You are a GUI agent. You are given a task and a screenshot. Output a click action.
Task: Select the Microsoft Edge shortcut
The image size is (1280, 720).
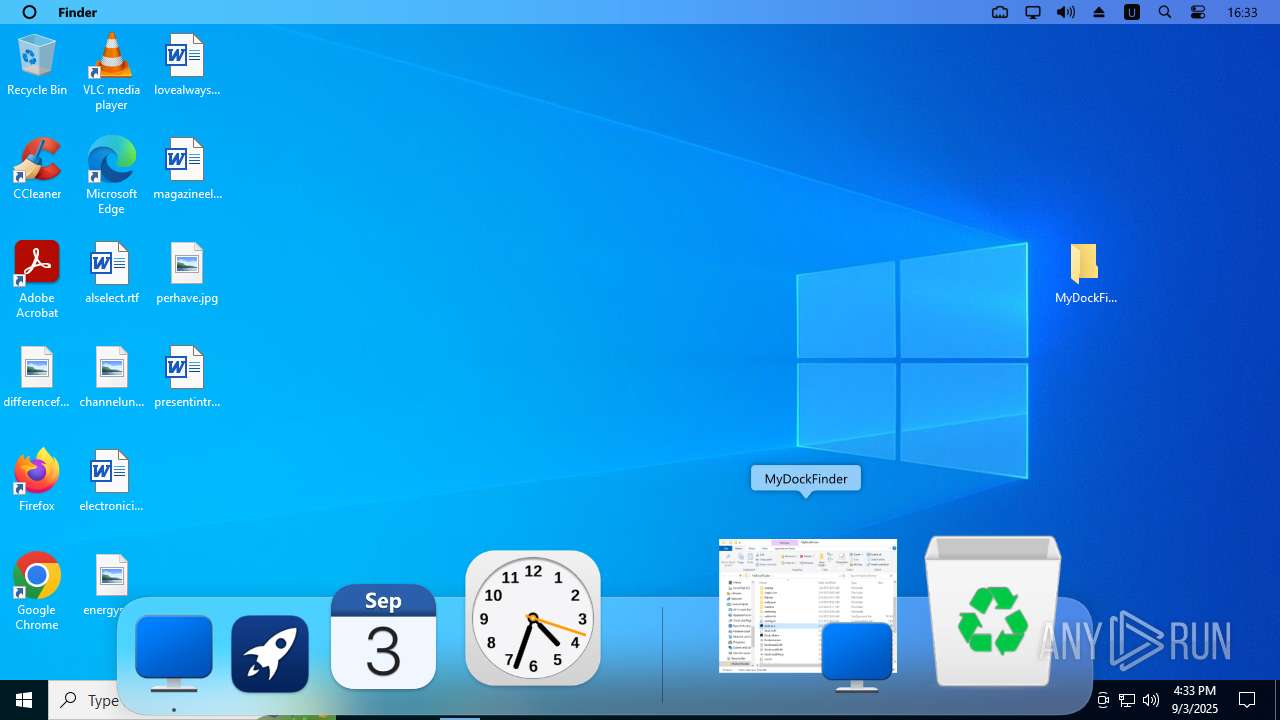click(x=111, y=176)
